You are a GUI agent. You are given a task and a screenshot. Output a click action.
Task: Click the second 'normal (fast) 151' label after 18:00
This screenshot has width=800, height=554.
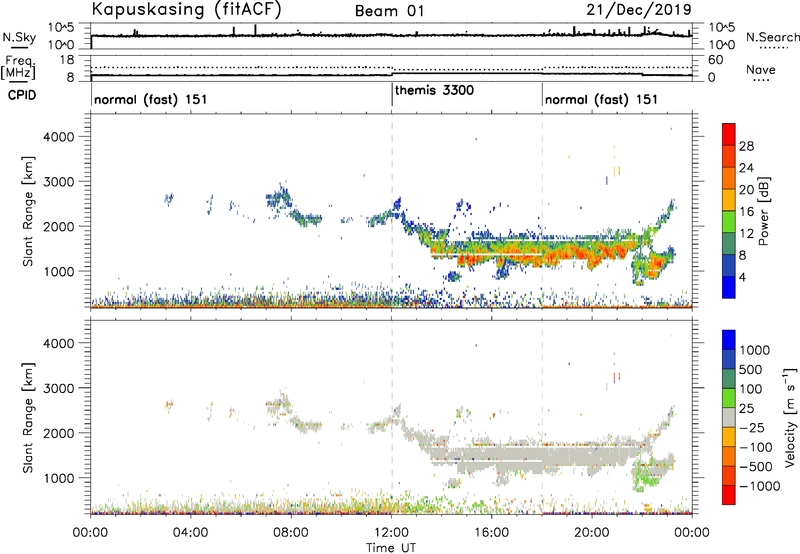[602, 99]
